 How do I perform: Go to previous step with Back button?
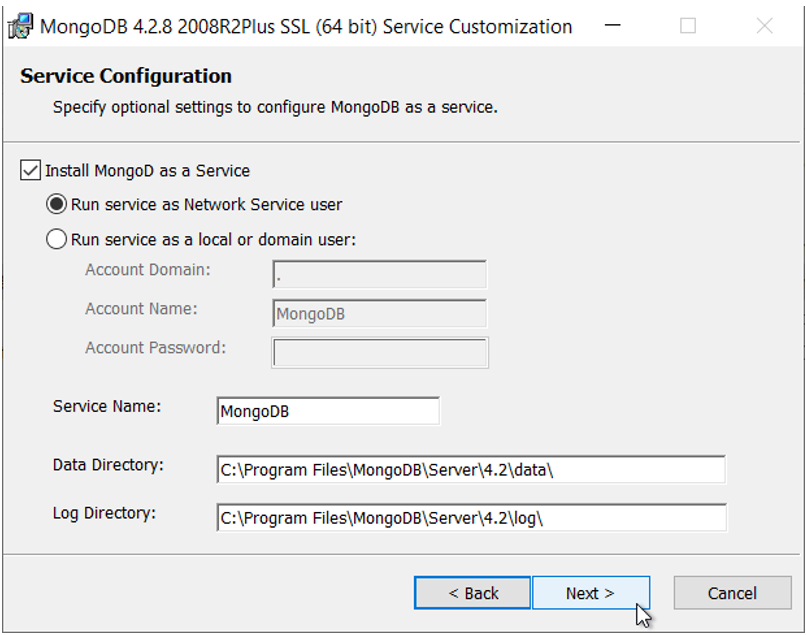tap(473, 593)
